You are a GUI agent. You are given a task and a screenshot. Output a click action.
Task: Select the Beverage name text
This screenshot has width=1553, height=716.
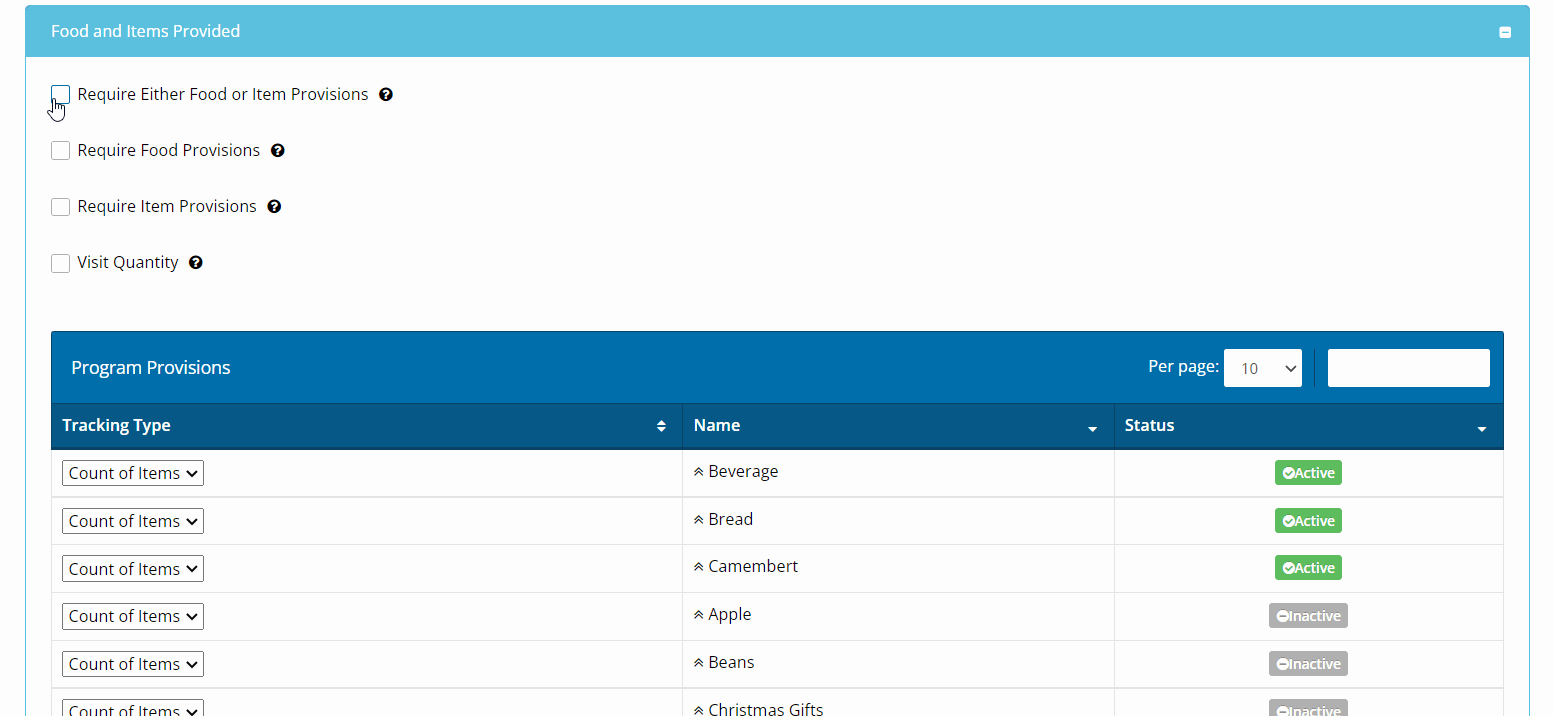pyautogui.click(x=743, y=472)
